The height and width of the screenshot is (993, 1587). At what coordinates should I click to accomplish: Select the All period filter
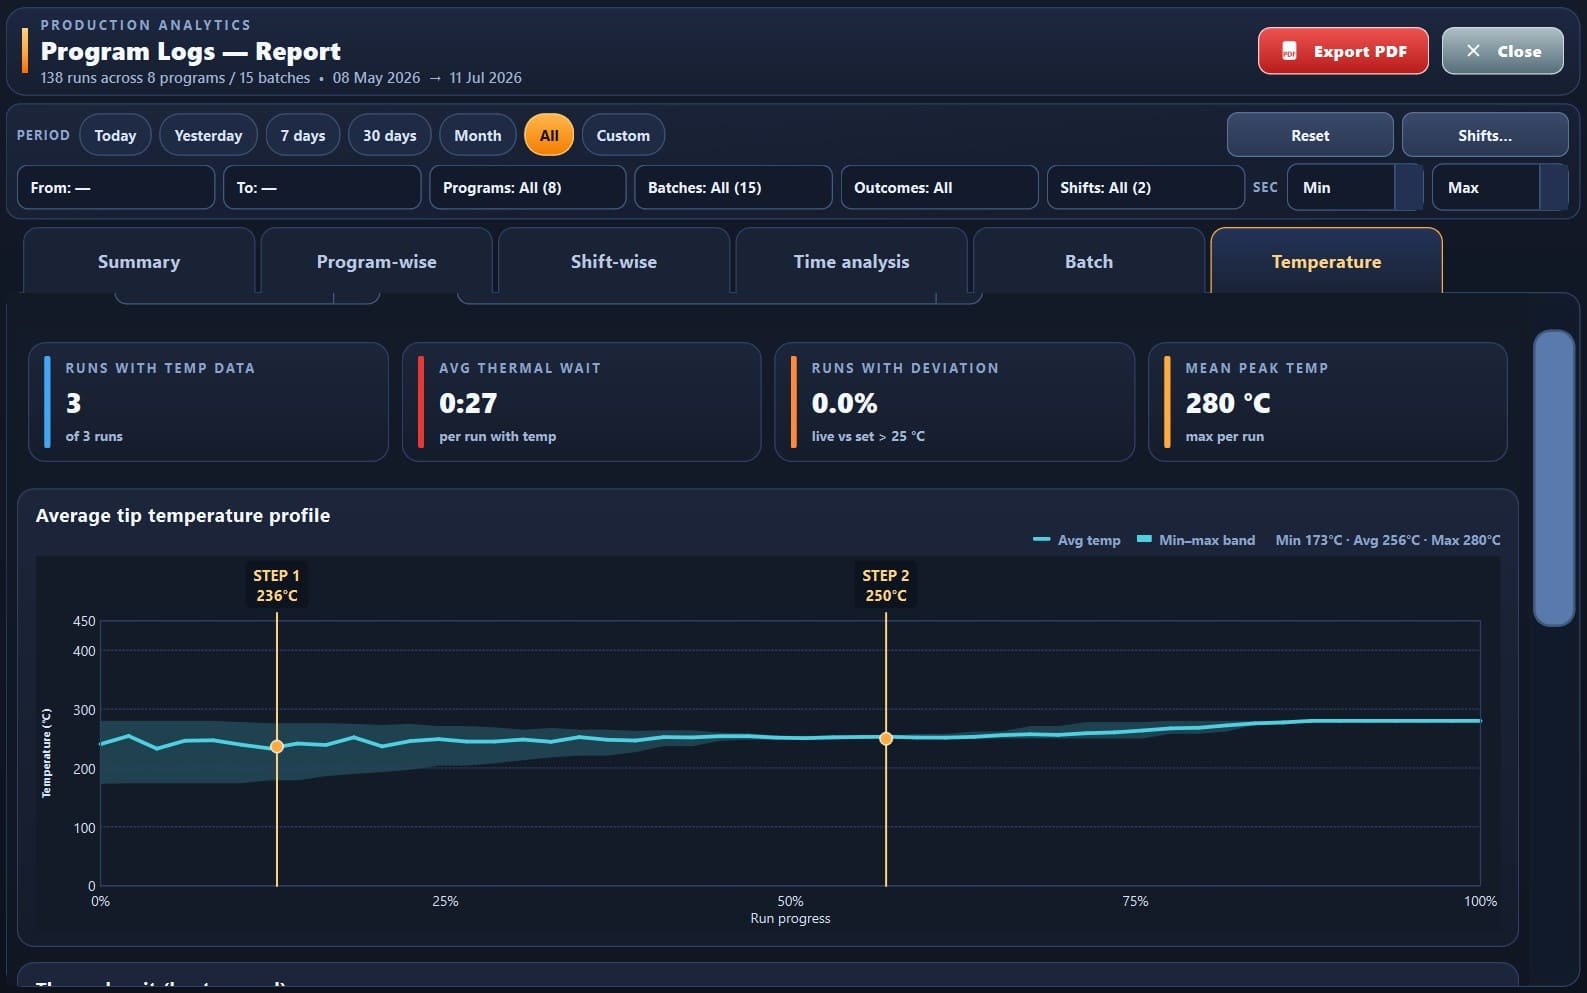549,135
